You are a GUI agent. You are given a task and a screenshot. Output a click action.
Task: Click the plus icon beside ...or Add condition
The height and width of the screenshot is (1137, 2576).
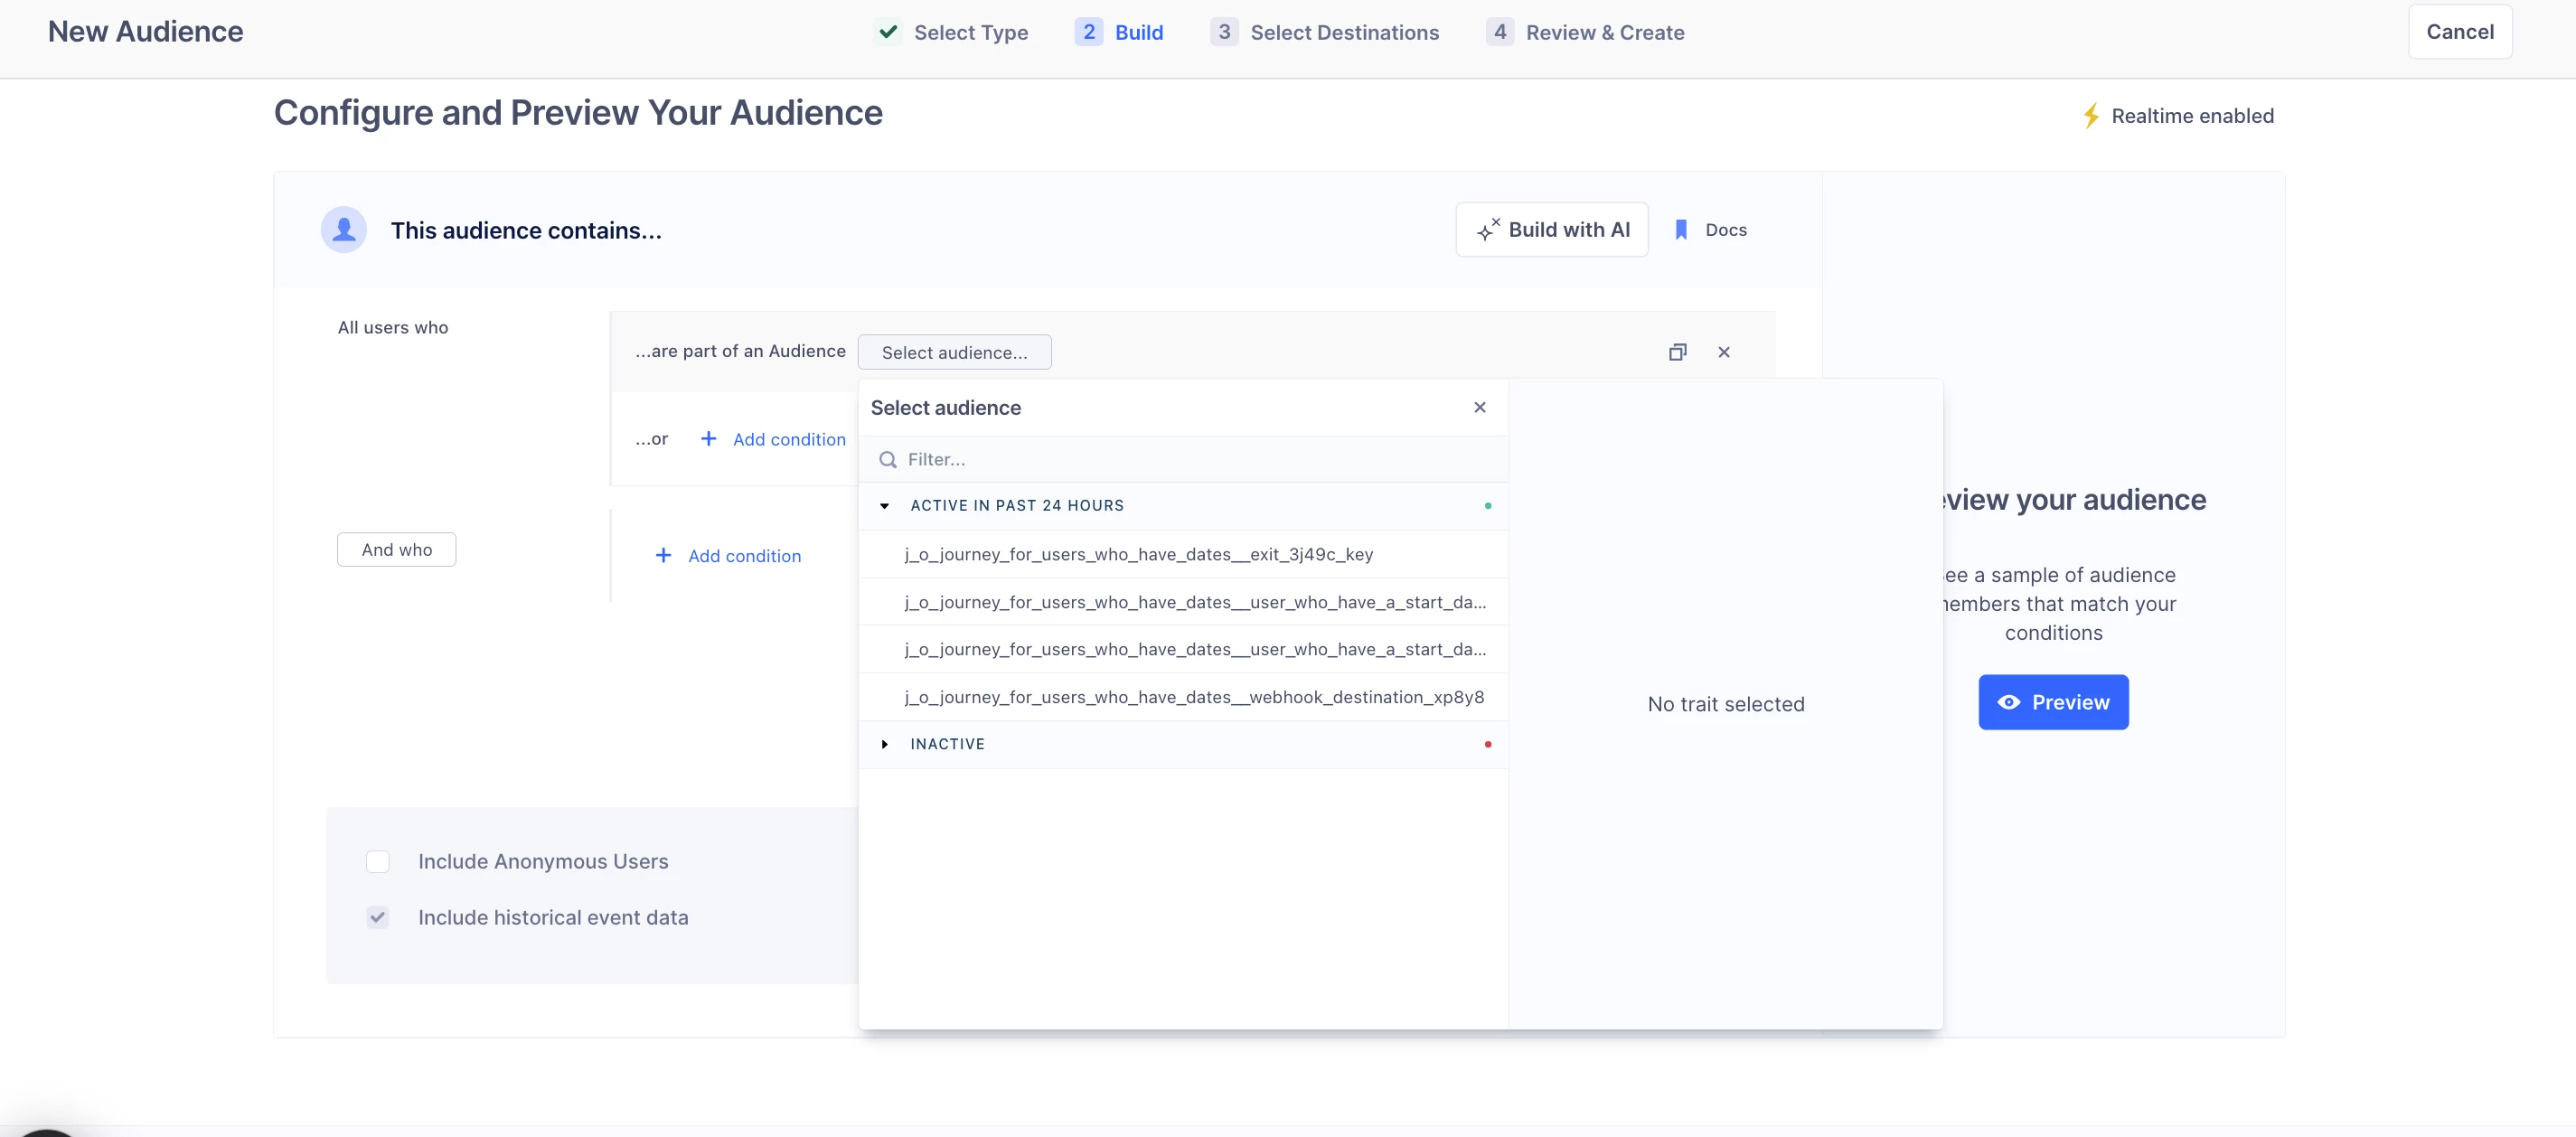click(x=708, y=439)
